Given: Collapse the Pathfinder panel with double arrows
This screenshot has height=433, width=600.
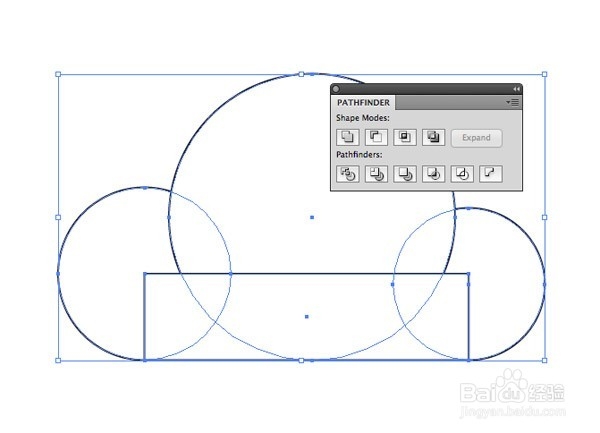Looking at the screenshot, I should point(516,89).
